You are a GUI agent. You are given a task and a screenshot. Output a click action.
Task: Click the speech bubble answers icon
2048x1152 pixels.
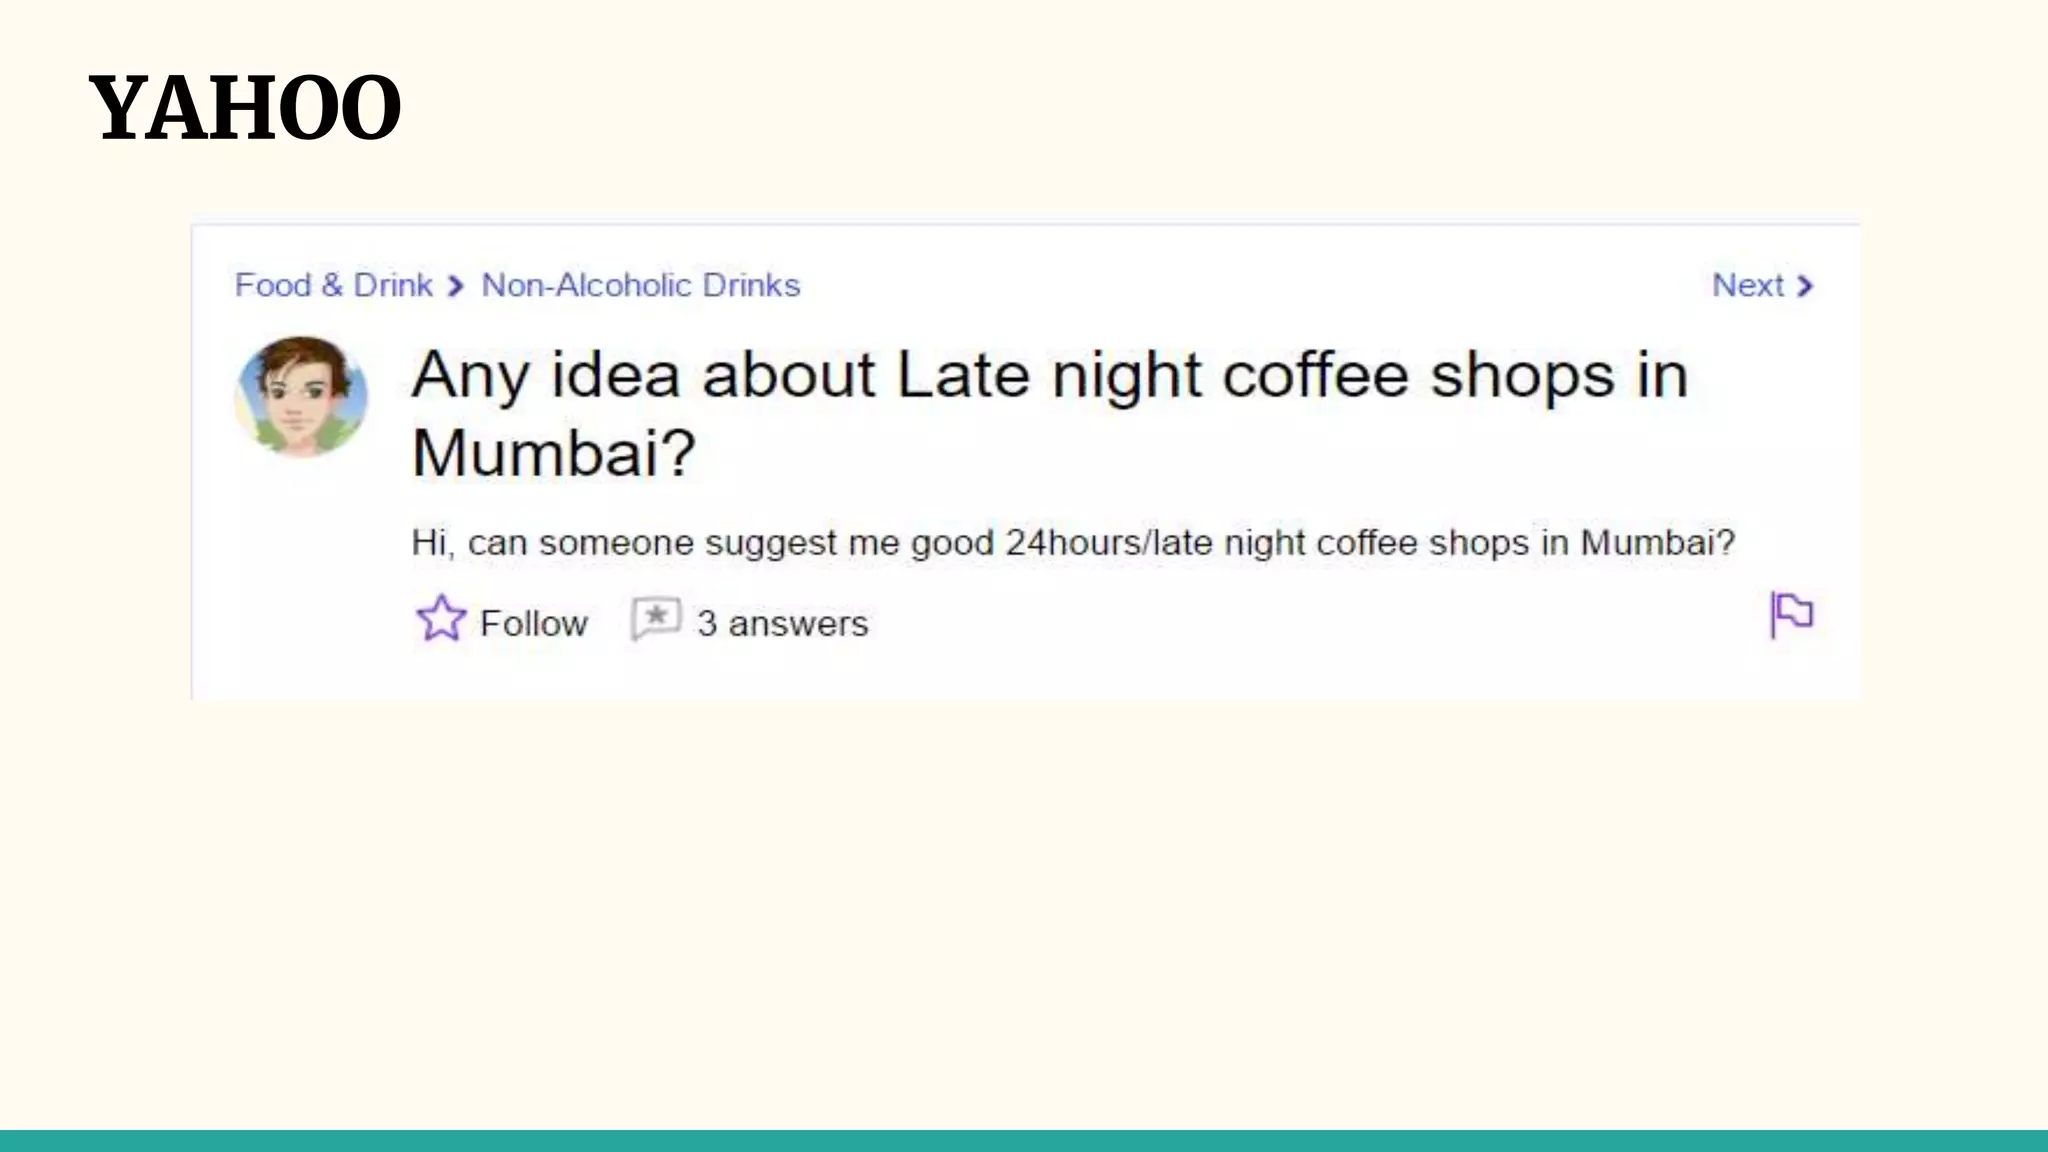point(656,619)
